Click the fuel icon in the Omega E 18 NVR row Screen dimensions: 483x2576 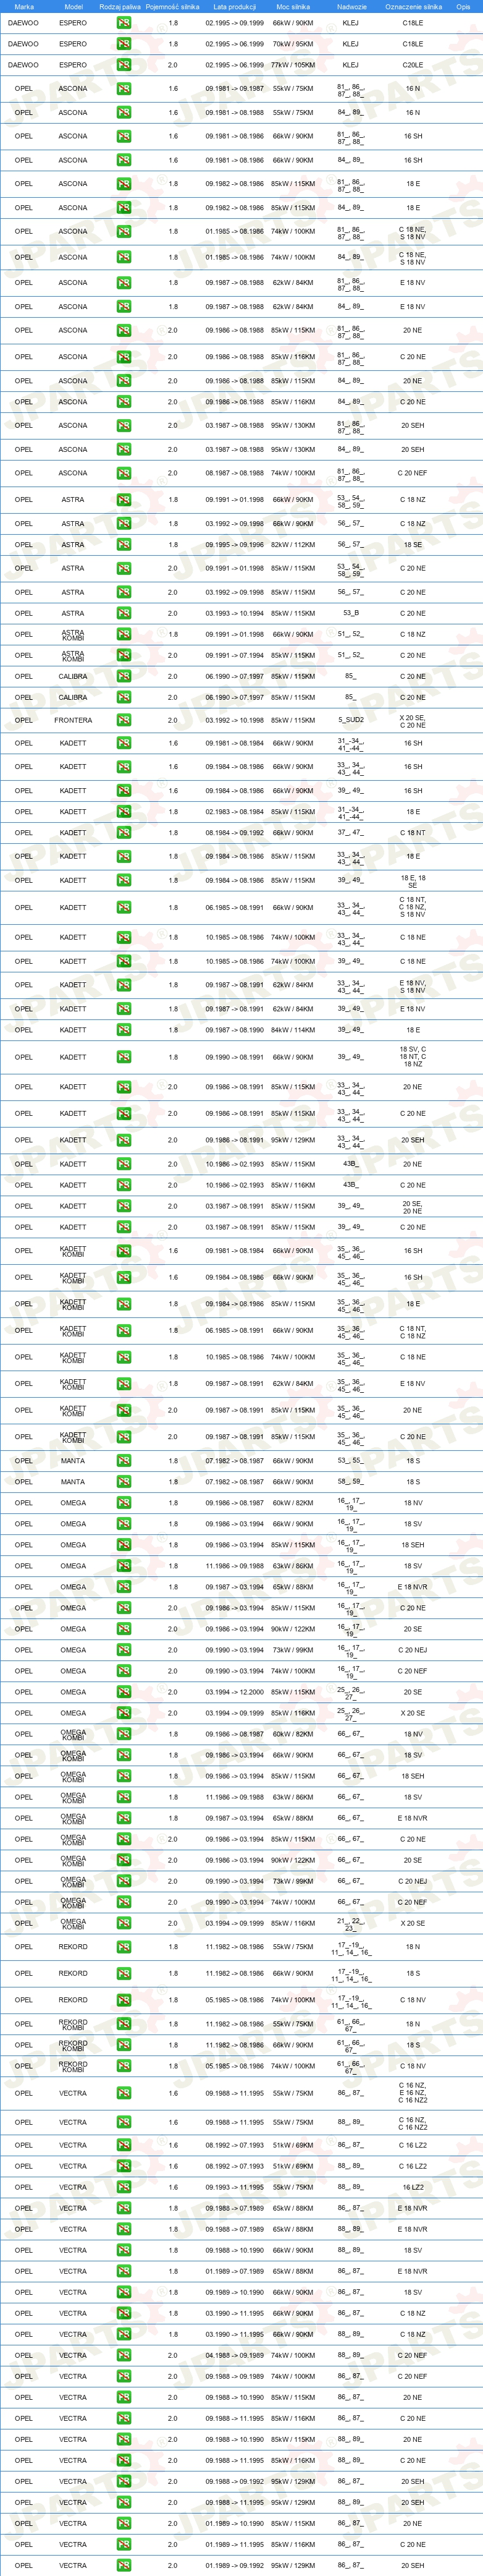[123, 1587]
